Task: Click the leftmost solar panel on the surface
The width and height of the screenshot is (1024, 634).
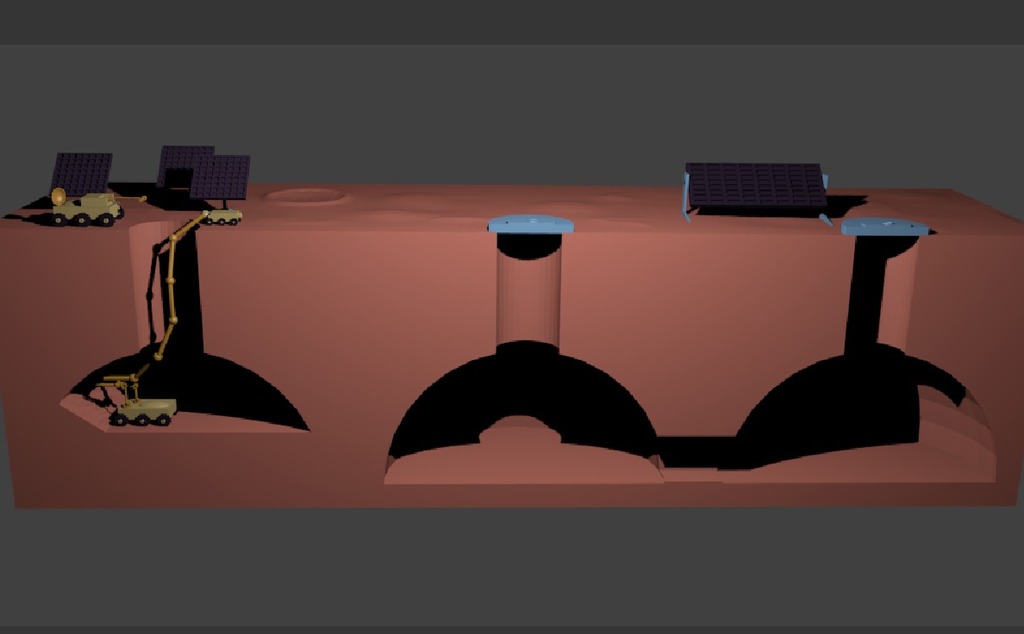Action: [82, 174]
